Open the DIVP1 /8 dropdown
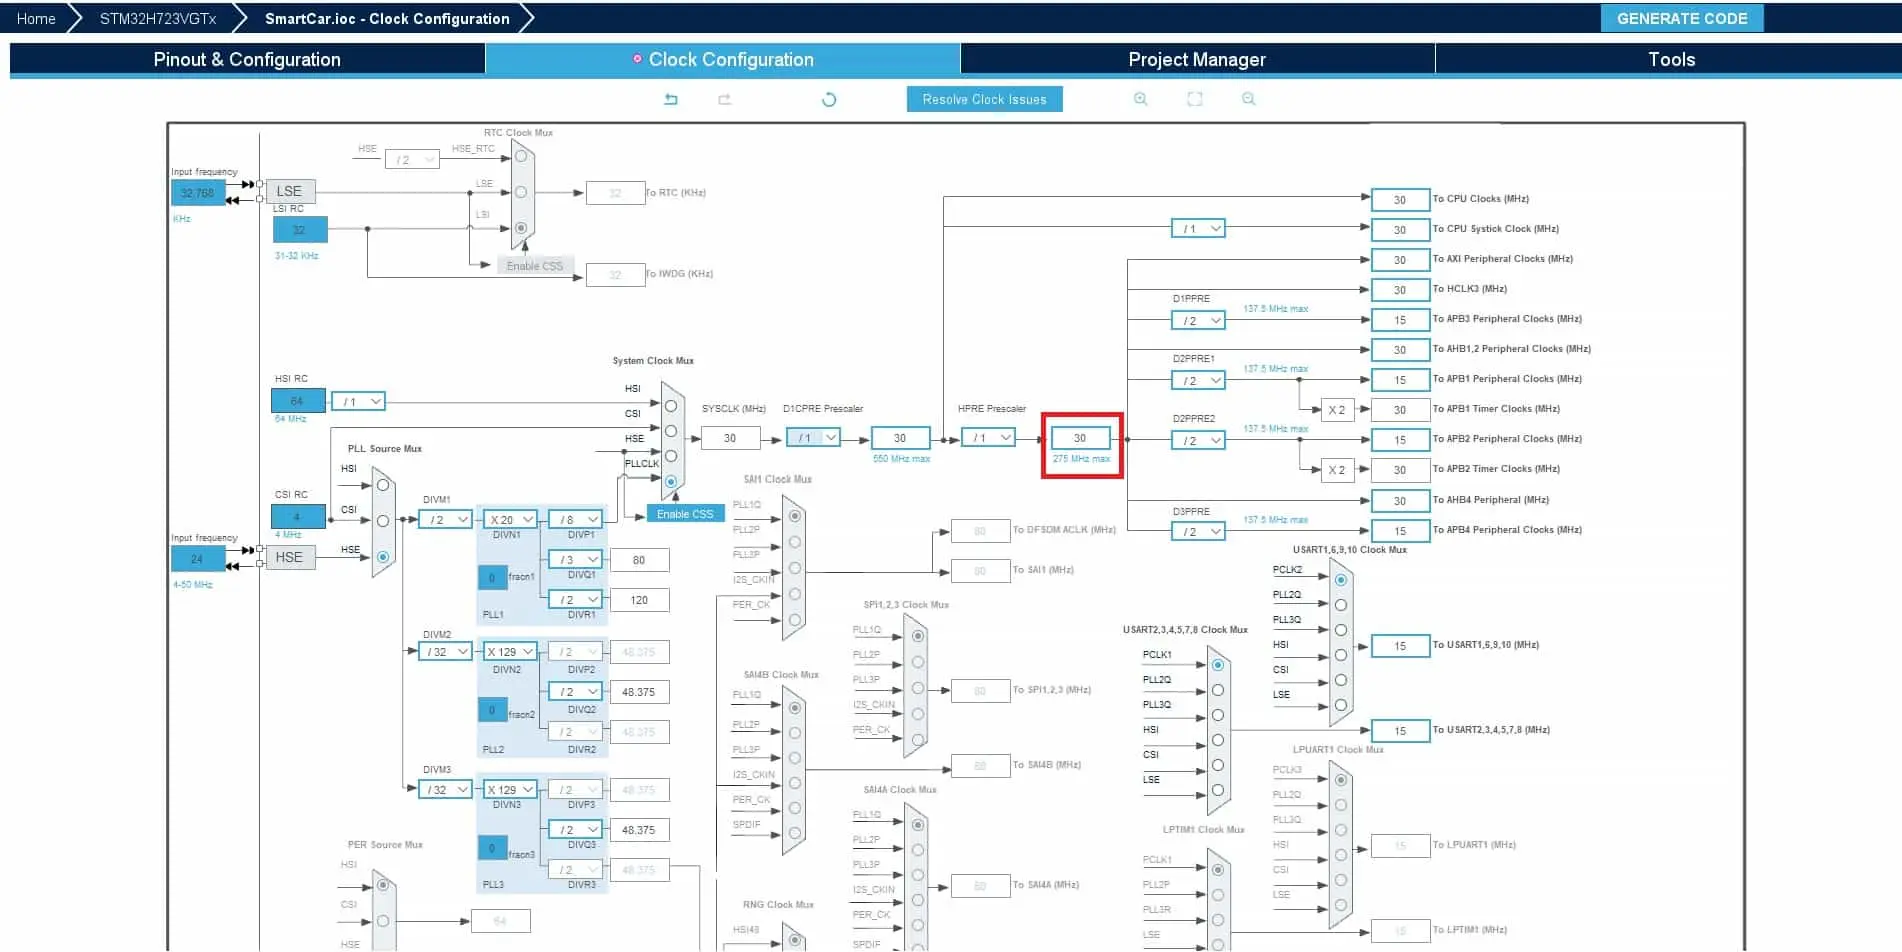This screenshot has width=1902, height=952. click(x=575, y=520)
